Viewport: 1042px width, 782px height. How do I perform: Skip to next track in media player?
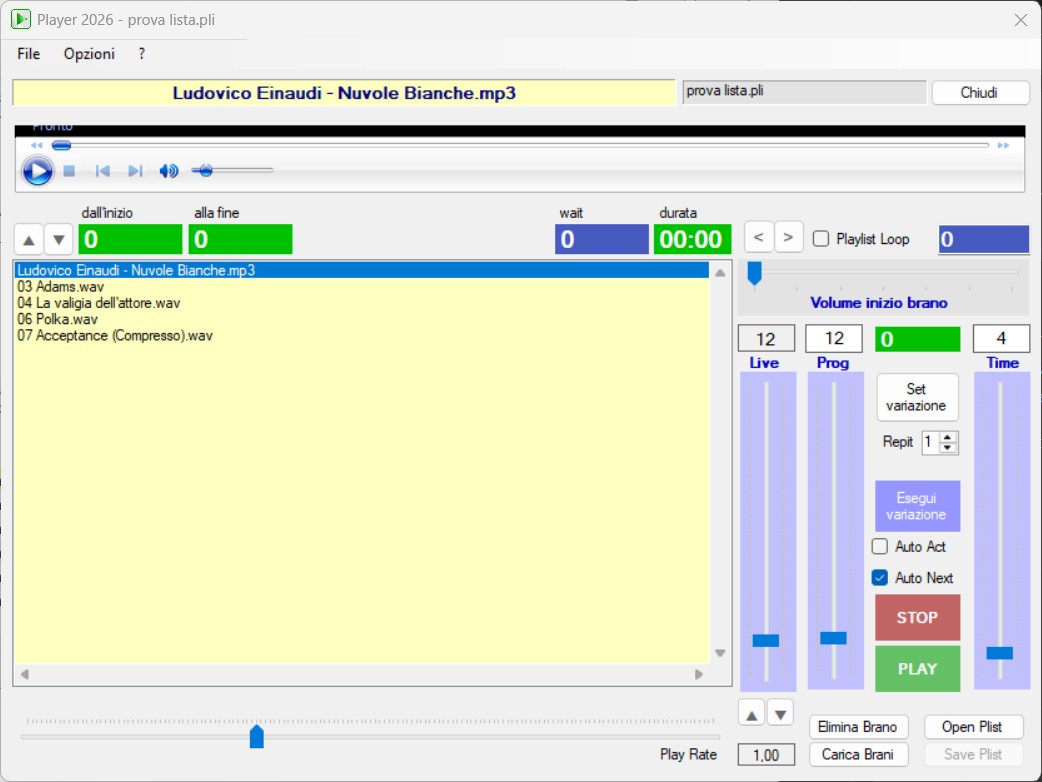pyautogui.click(x=135, y=171)
